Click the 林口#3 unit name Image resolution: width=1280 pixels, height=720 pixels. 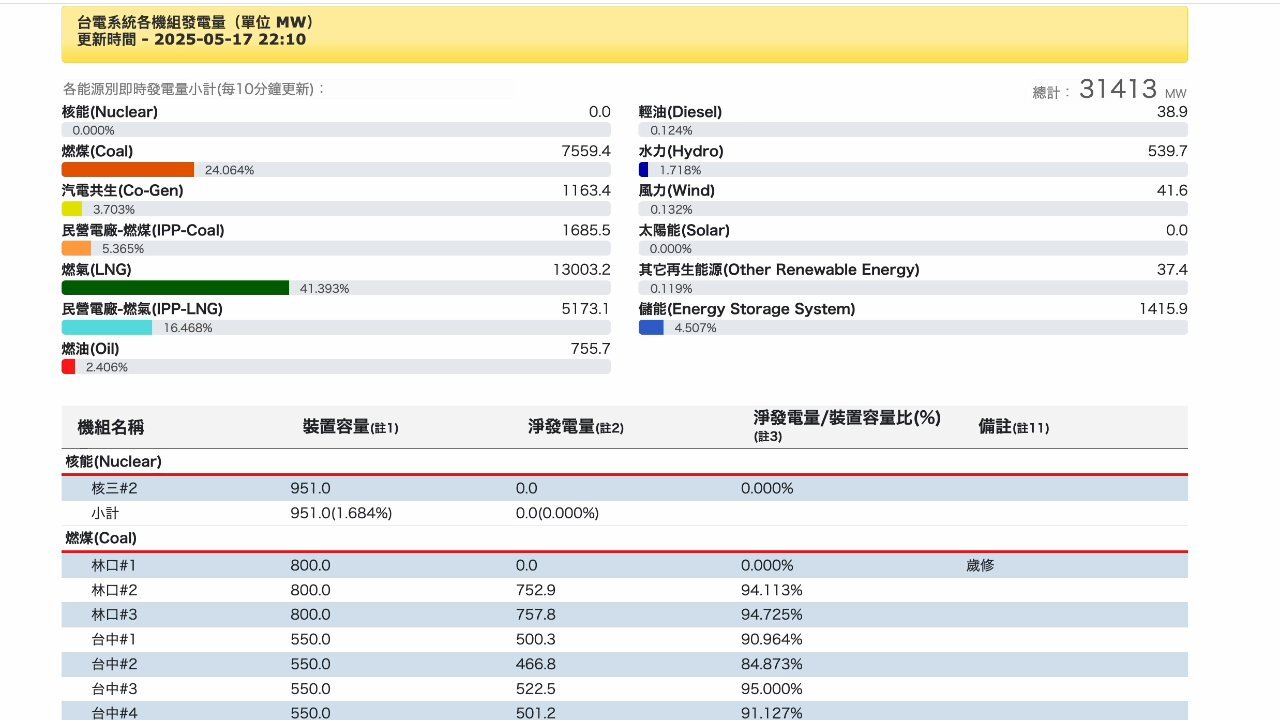[114, 614]
